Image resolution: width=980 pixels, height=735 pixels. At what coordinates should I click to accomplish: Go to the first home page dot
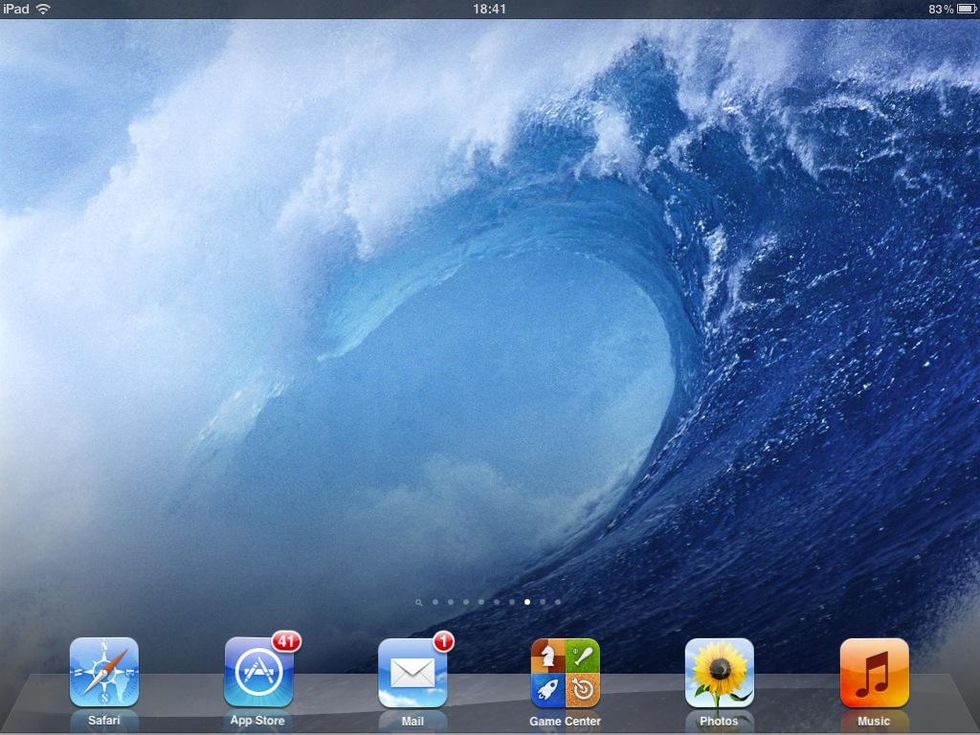pyautogui.click(x=435, y=602)
